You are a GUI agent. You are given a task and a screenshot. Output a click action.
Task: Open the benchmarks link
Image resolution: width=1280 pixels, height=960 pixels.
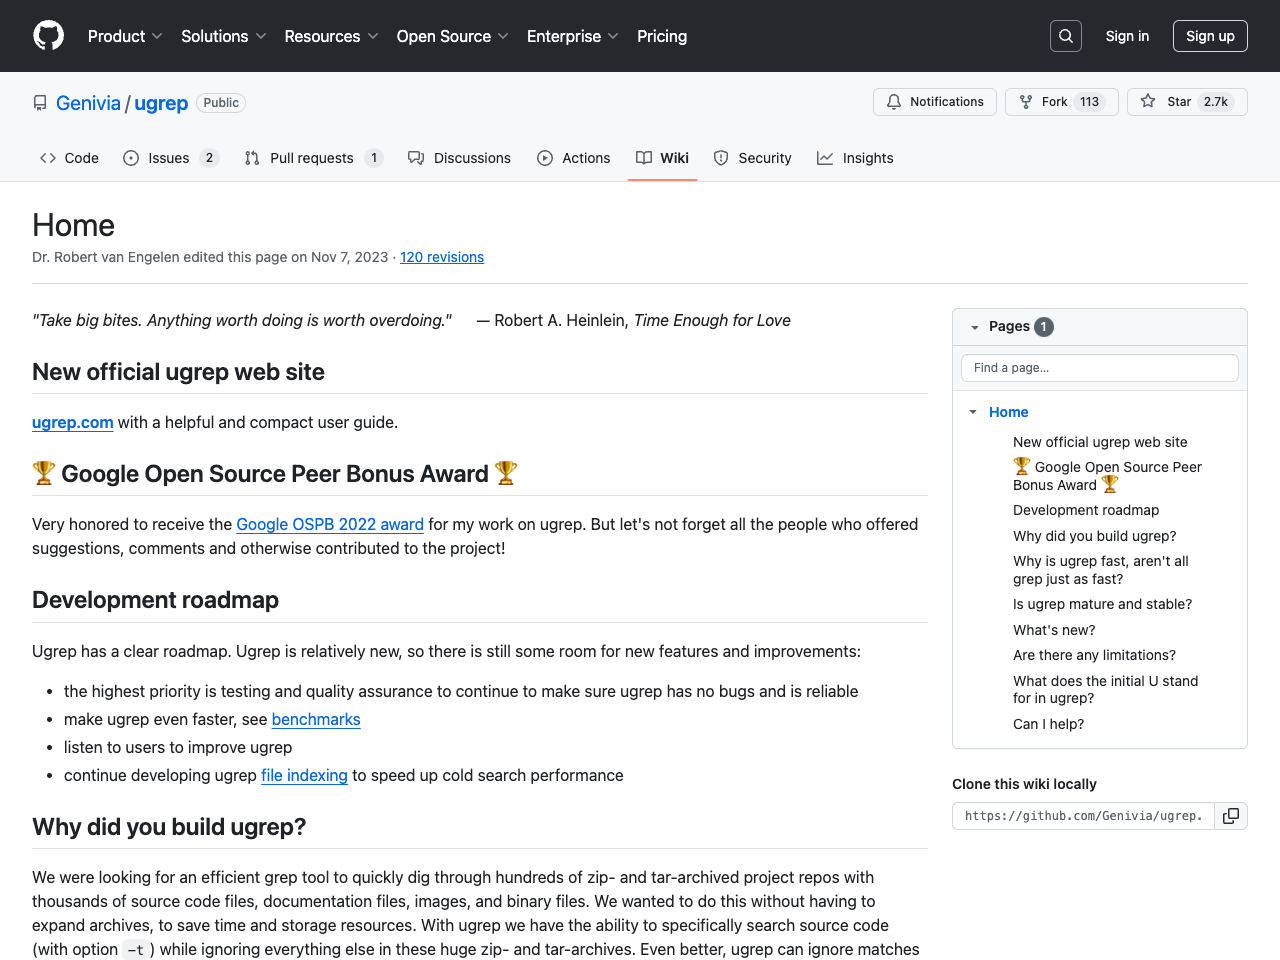(x=316, y=719)
